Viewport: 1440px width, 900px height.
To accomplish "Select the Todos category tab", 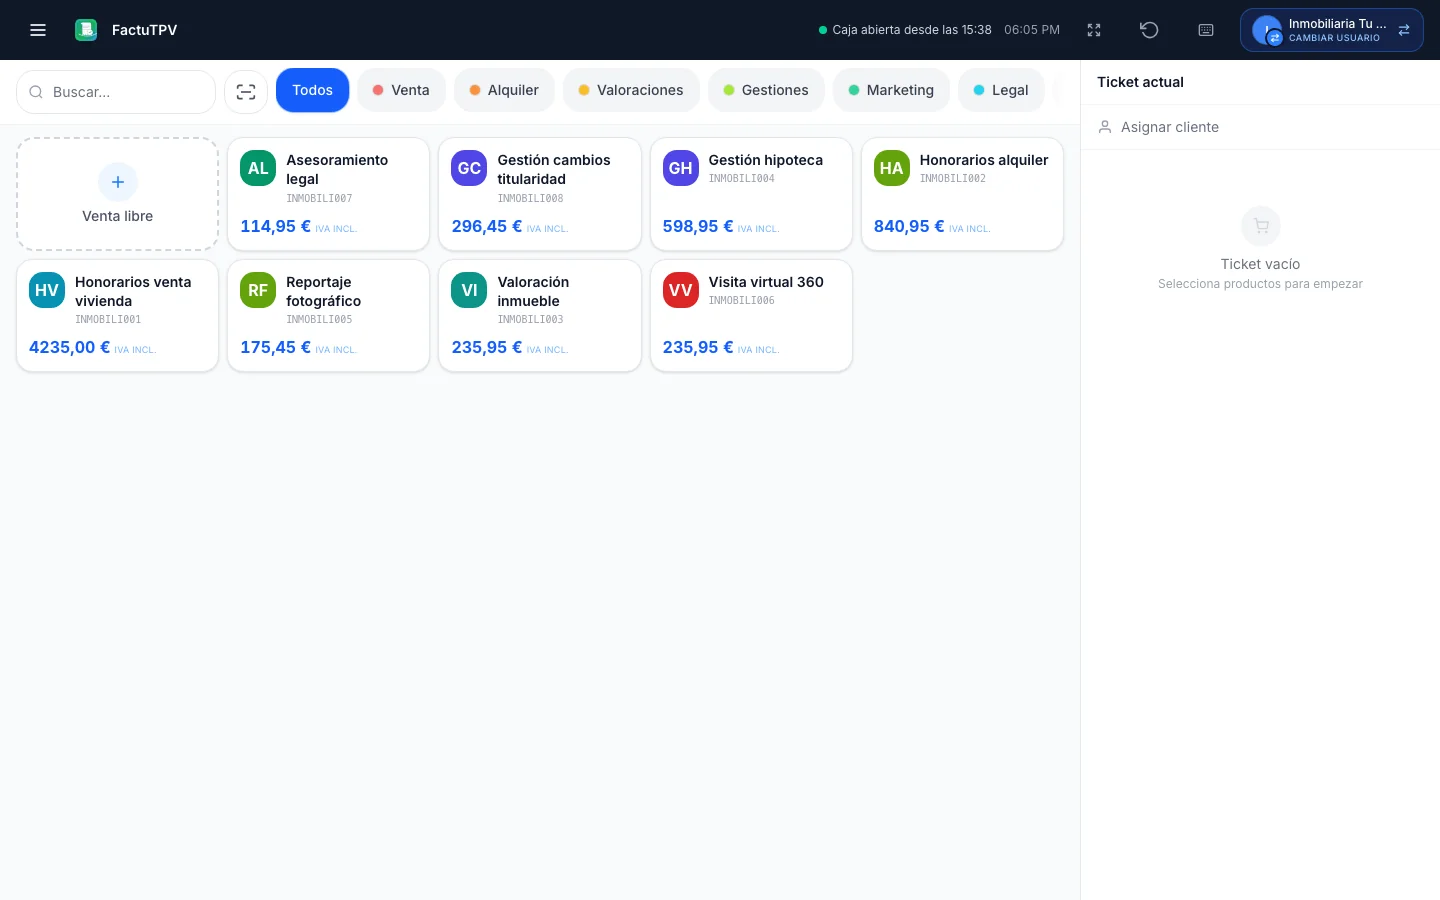I will pos(313,90).
